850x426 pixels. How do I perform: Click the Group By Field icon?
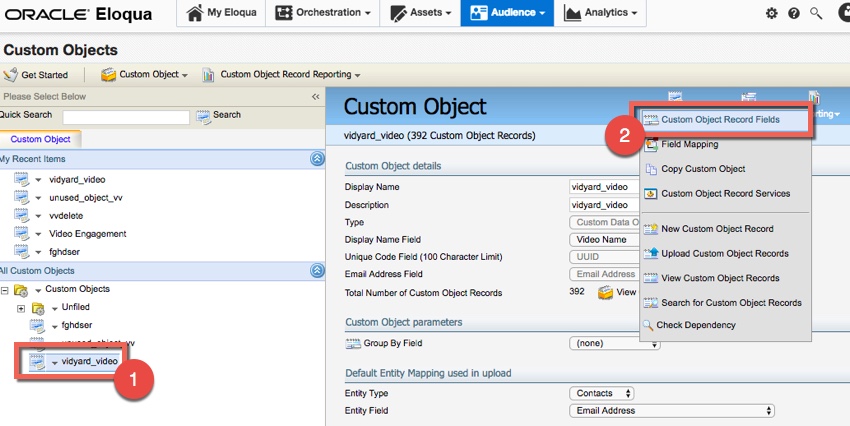(x=353, y=344)
